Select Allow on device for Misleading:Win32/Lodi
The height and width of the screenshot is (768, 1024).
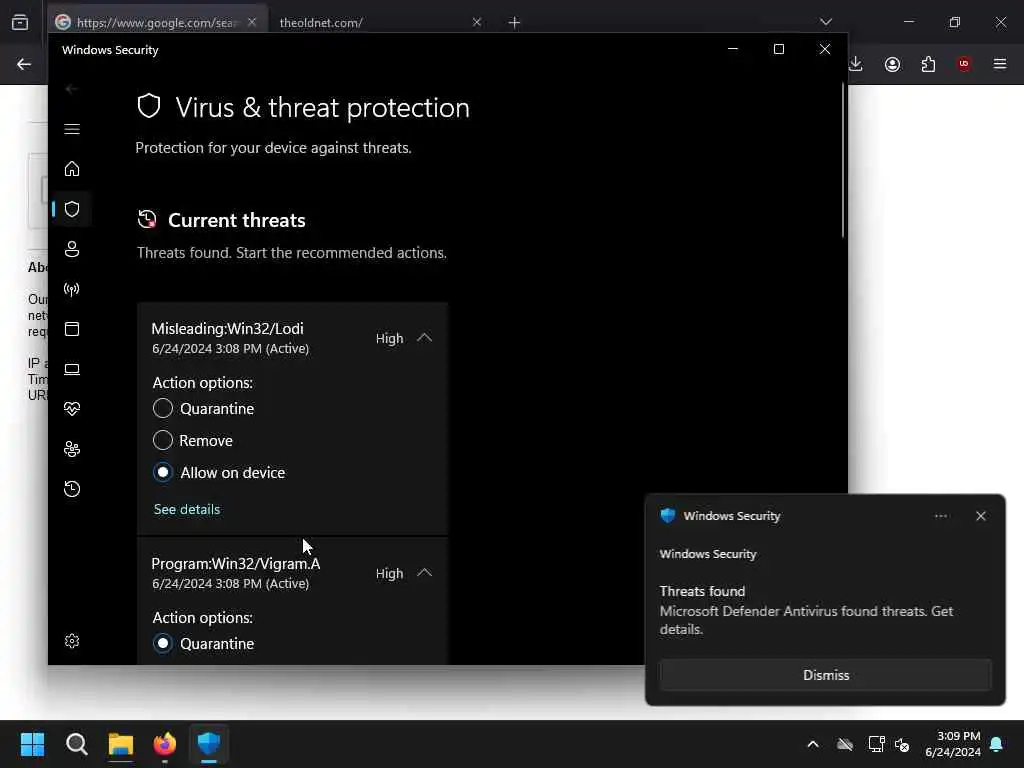pyautogui.click(x=163, y=472)
